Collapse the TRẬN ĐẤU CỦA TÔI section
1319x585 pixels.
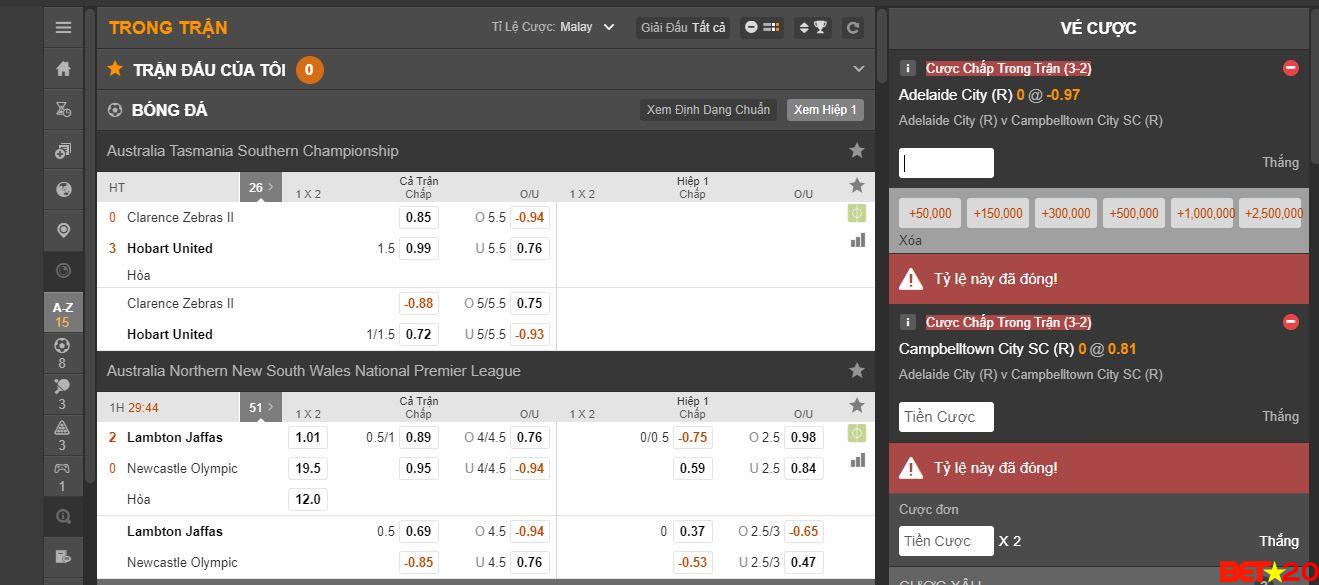(x=858, y=68)
